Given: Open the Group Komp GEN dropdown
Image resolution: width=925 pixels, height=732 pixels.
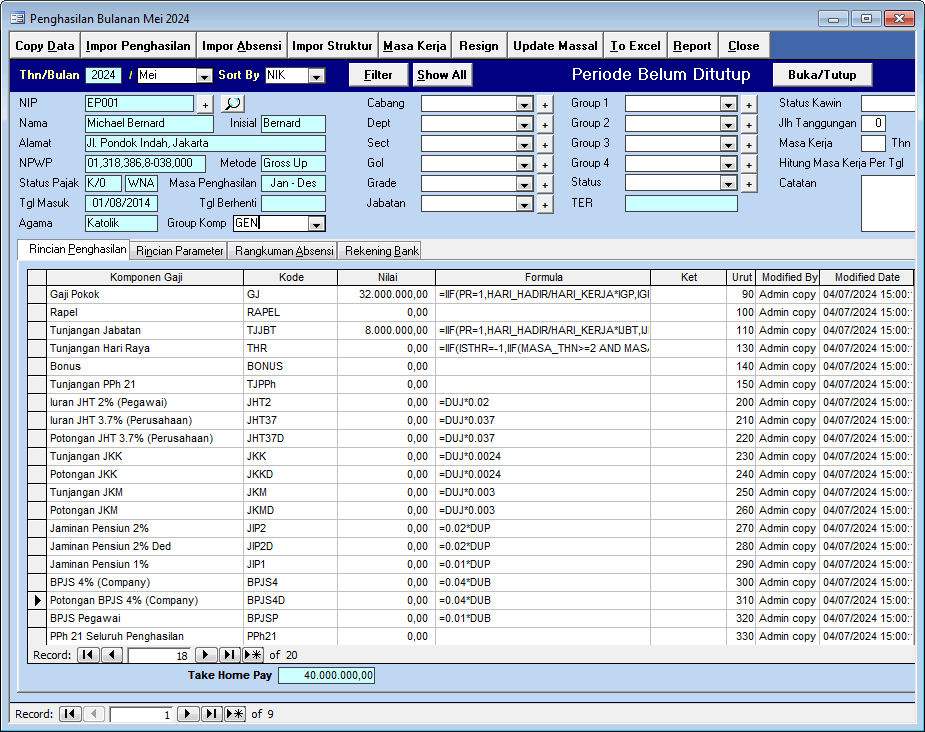Looking at the screenshot, I should [x=317, y=224].
